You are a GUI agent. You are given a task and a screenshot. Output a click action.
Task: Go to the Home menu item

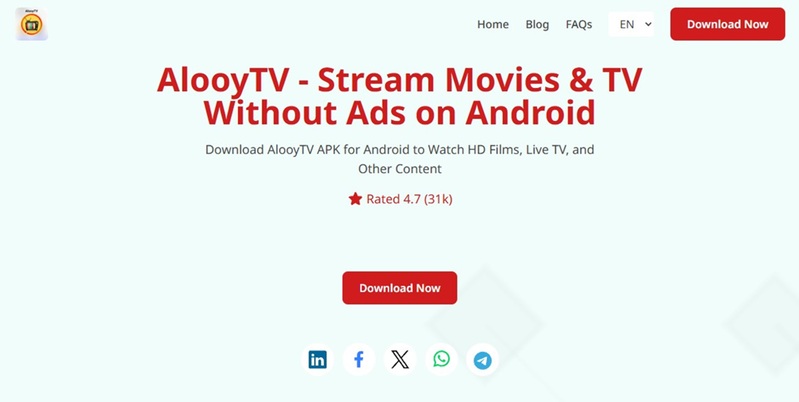click(493, 24)
